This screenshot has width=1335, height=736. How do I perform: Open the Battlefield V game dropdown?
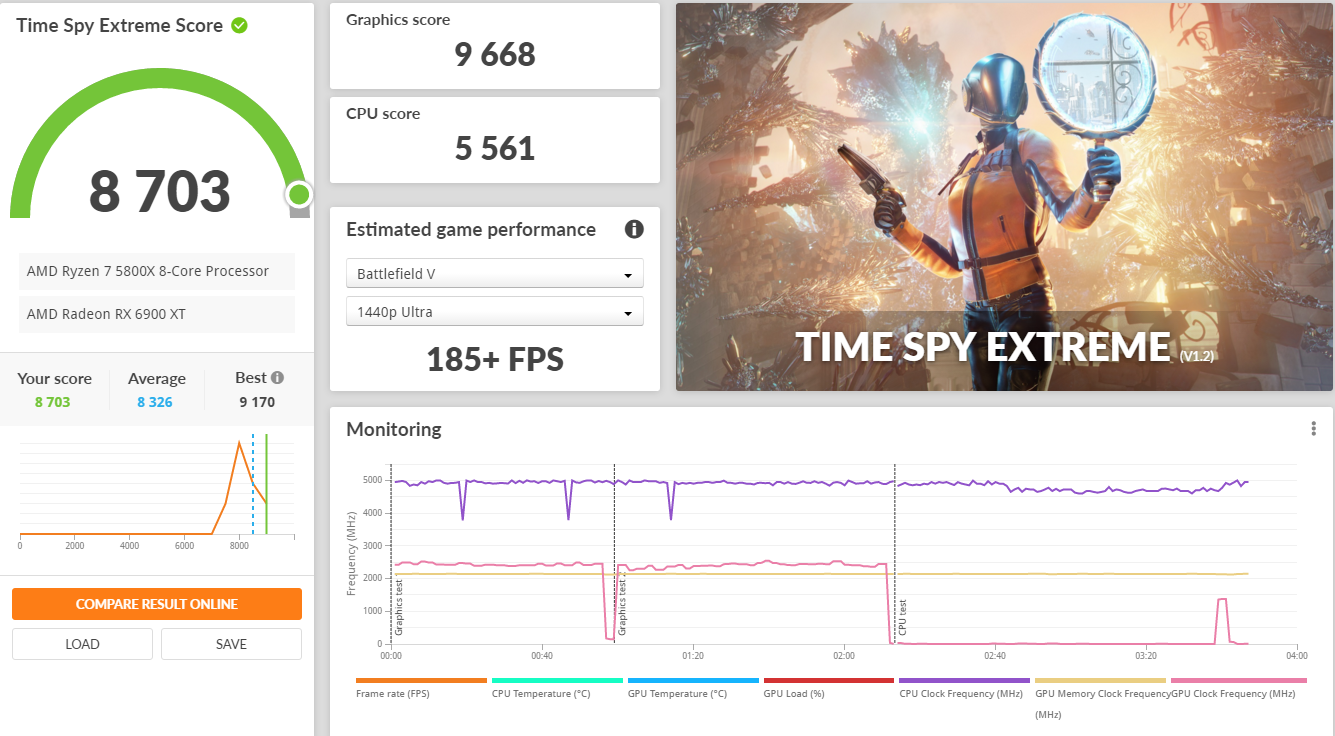(x=495, y=274)
